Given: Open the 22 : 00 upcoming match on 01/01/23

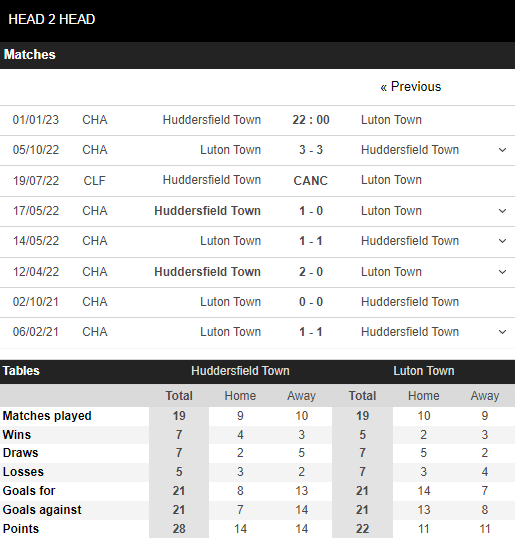Looking at the screenshot, I should point(311,120).
